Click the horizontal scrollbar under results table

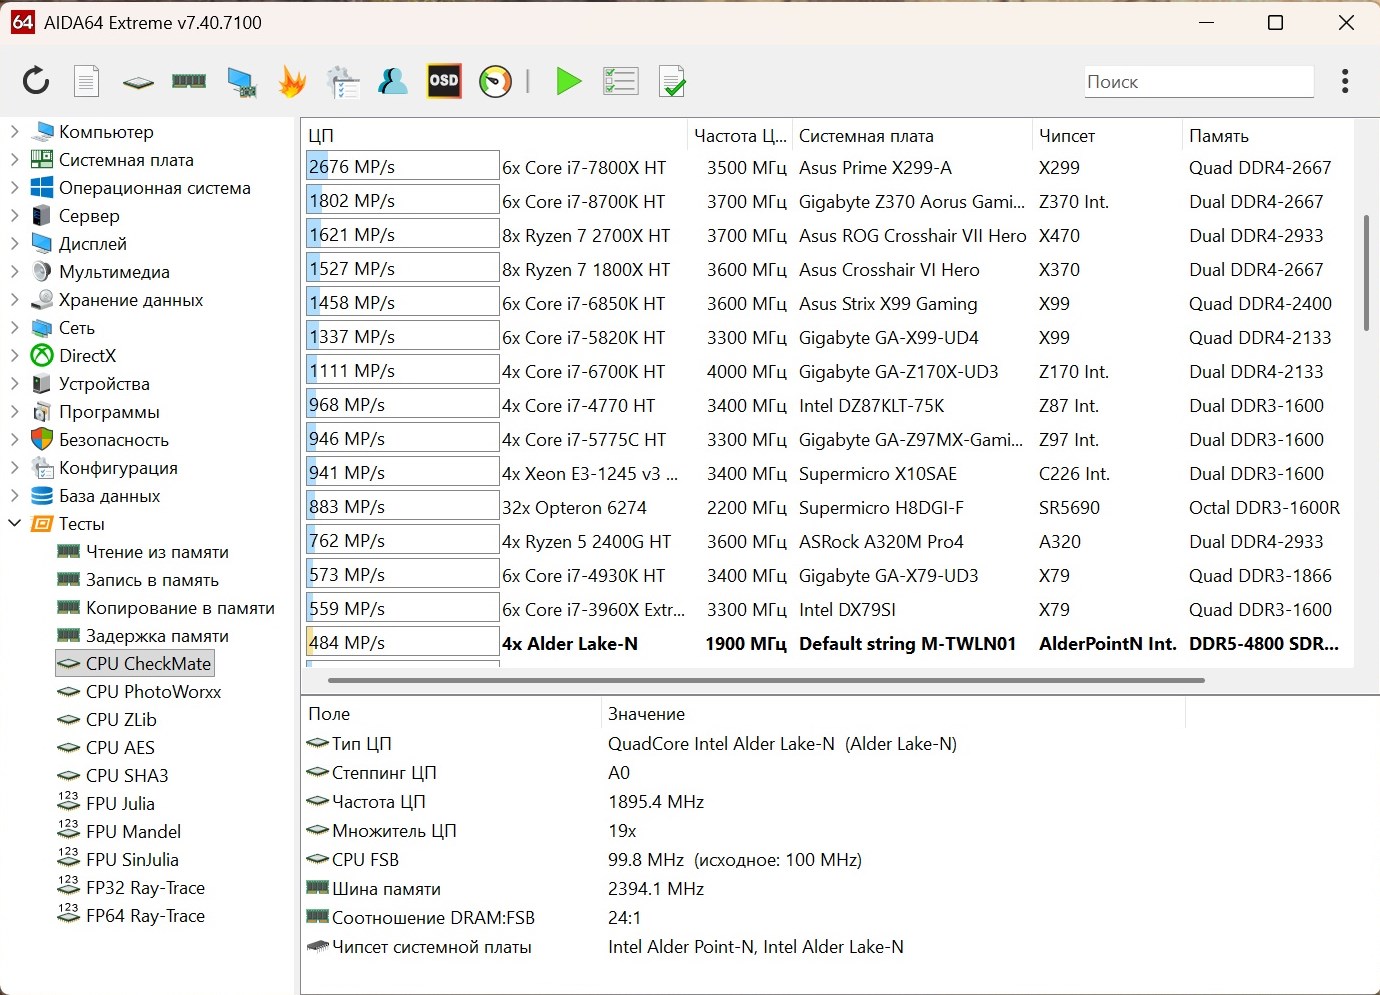pos(765,680)
